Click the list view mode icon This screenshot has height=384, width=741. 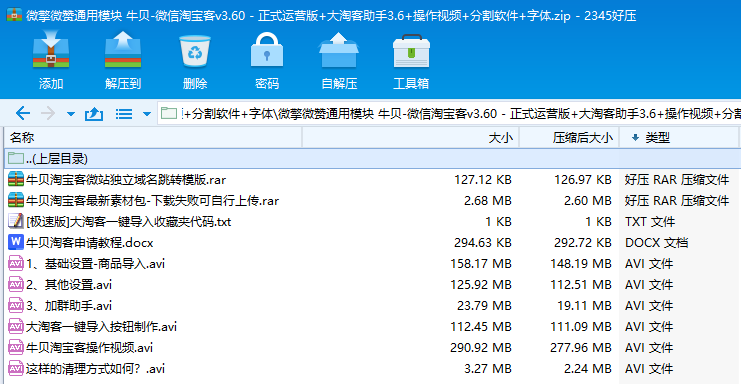pyautogui.click(x=124, y=114)
